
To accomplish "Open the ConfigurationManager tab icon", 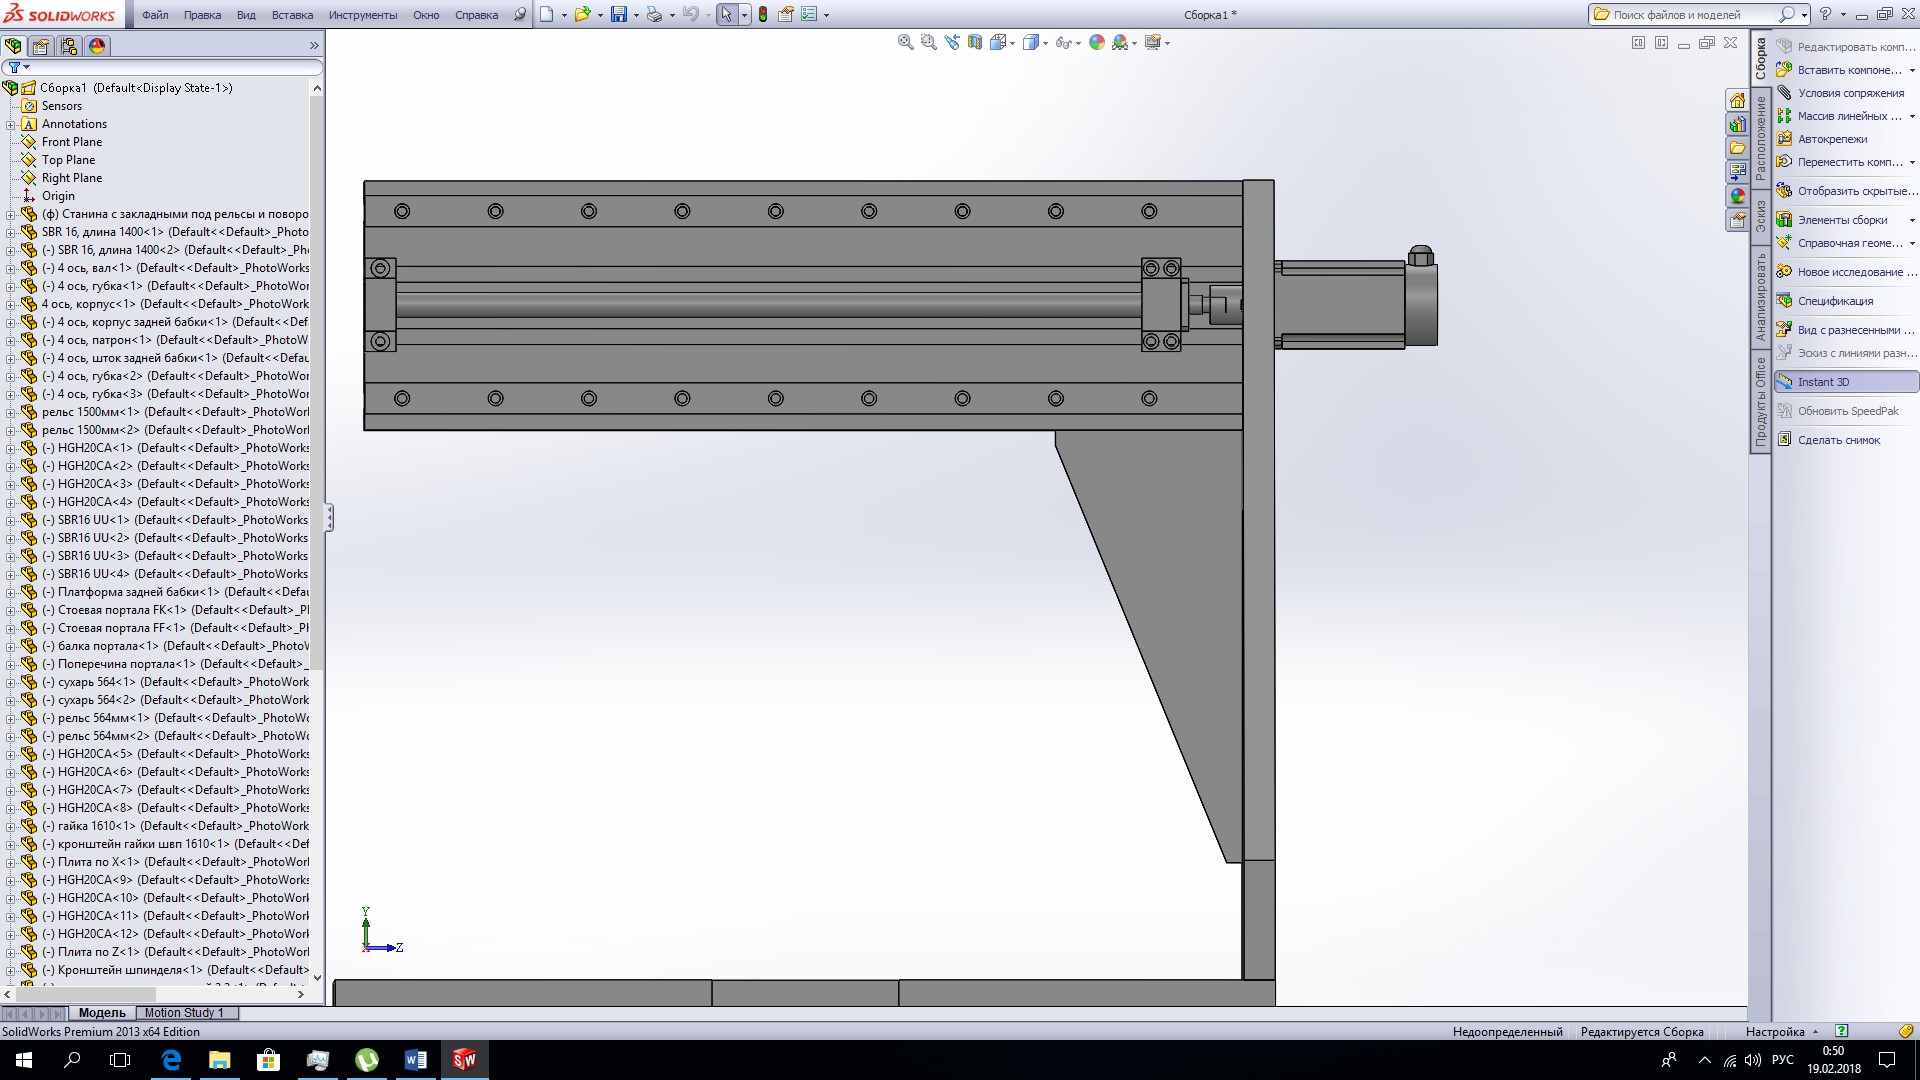I will (69, 46).
